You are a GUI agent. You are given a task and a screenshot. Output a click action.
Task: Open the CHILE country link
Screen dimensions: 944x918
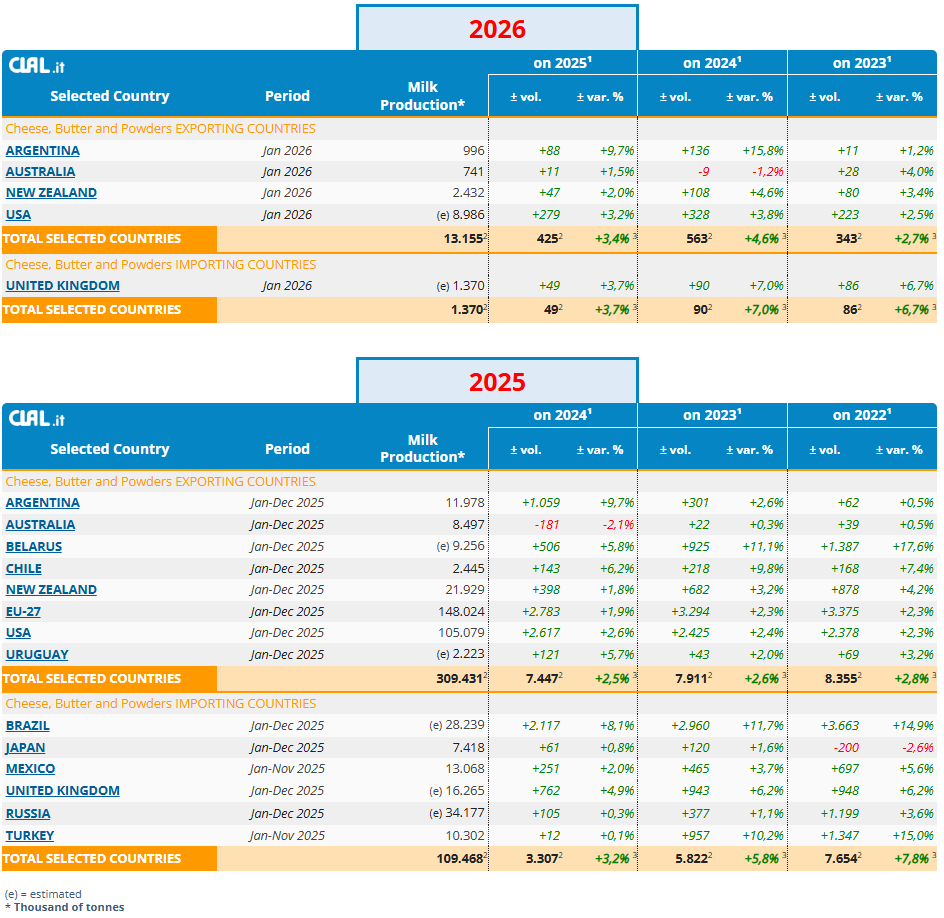pos(25,569)
